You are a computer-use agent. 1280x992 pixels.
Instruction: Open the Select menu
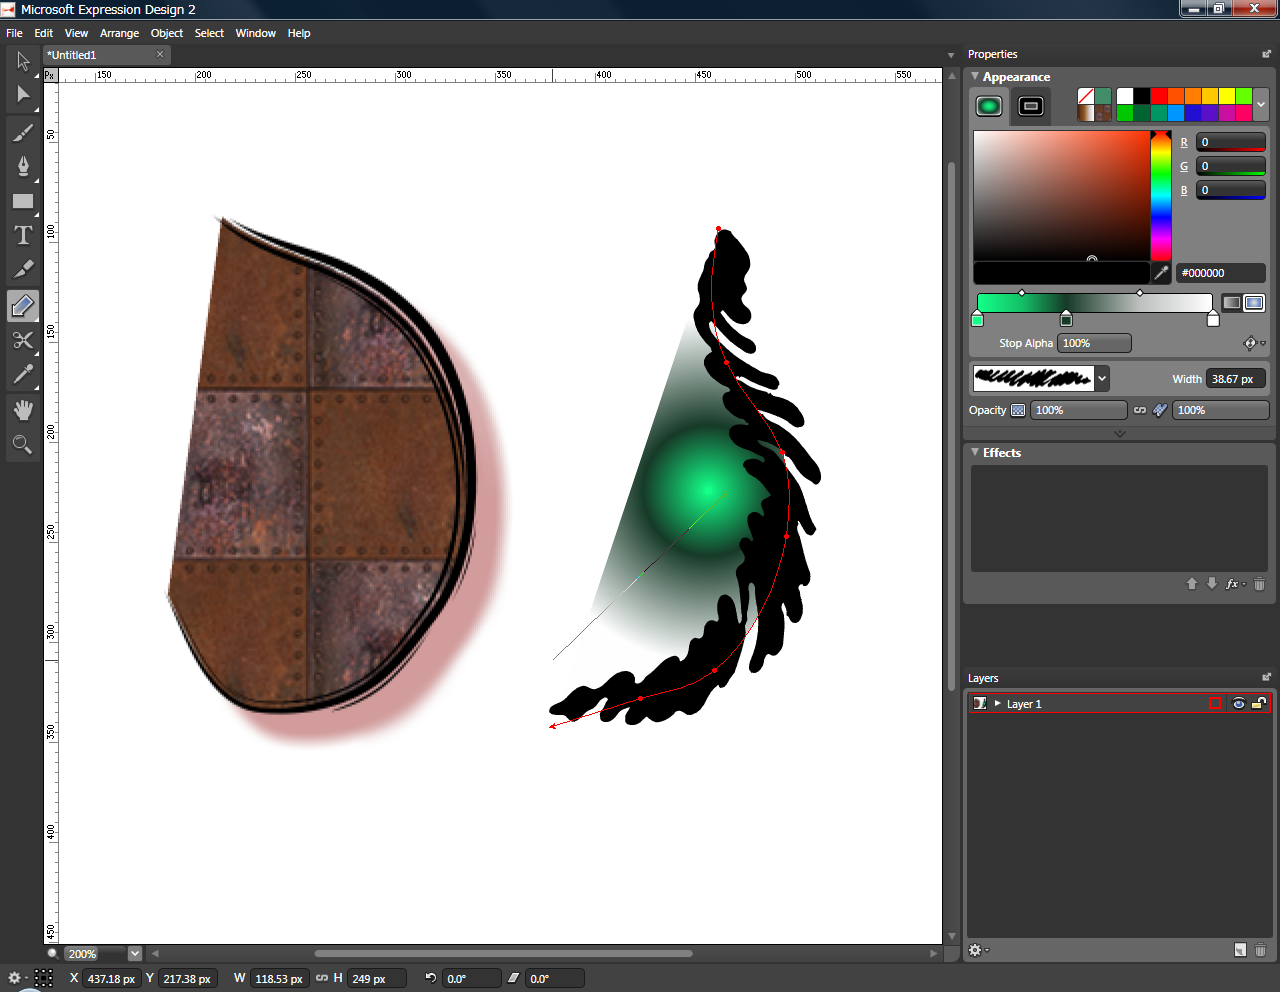click(x=209, y=33)
